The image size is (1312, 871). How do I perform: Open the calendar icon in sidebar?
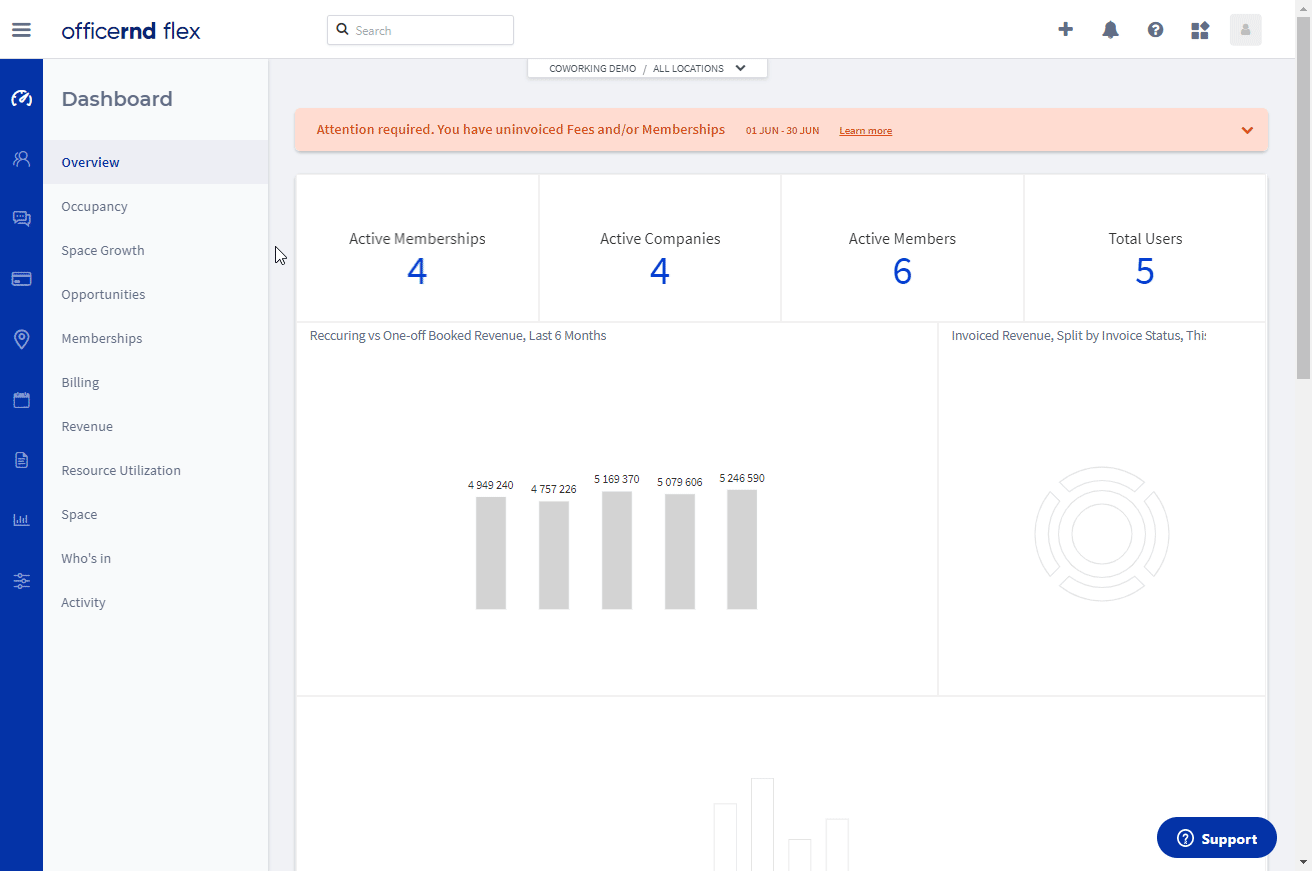pyautogui.click(x=21, y=400)
